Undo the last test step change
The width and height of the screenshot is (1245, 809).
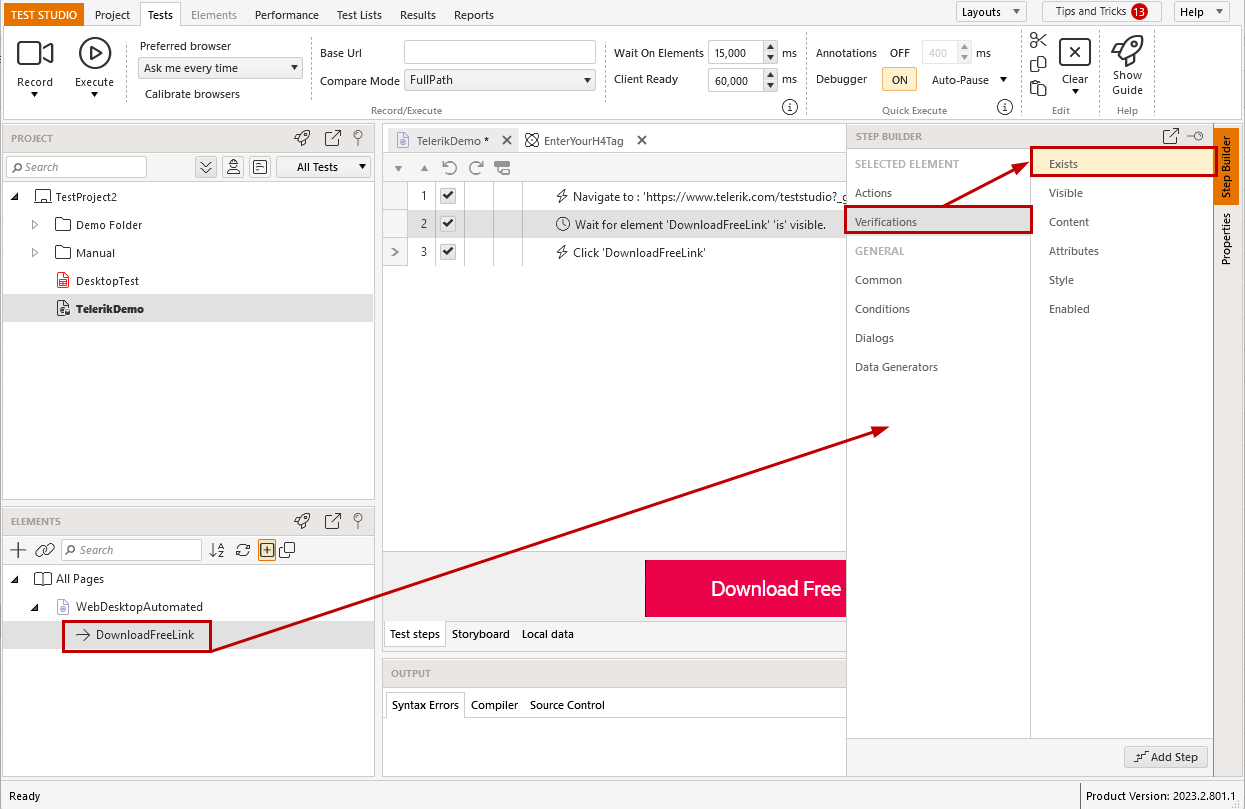450,168
